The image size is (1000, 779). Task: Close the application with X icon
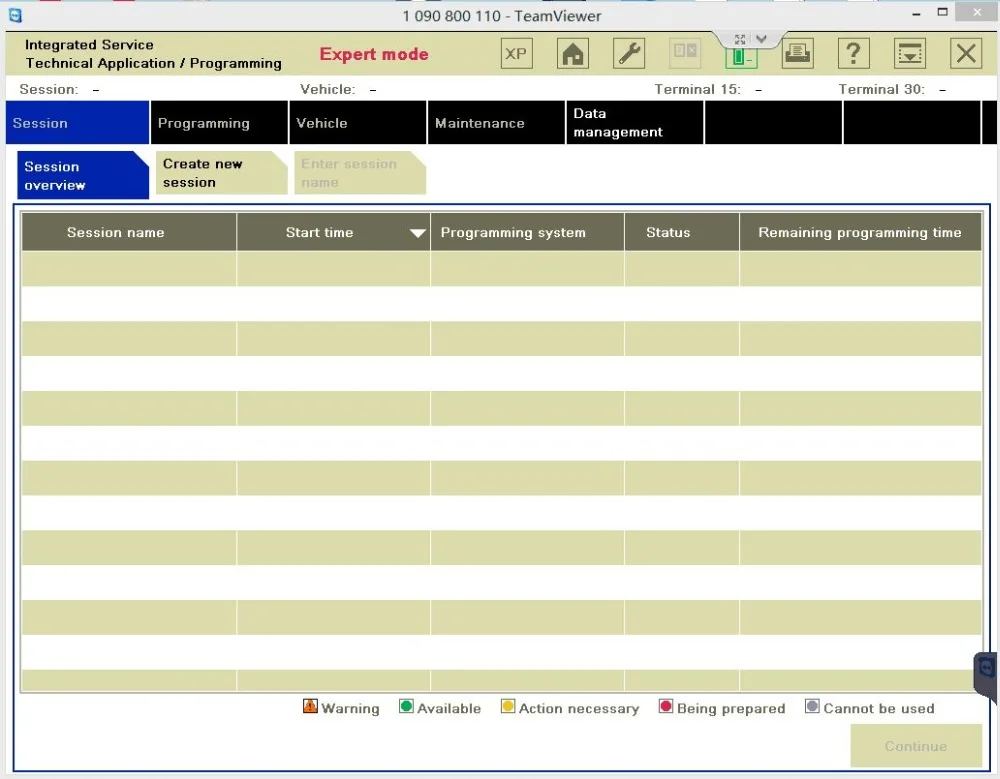(965, 54)
